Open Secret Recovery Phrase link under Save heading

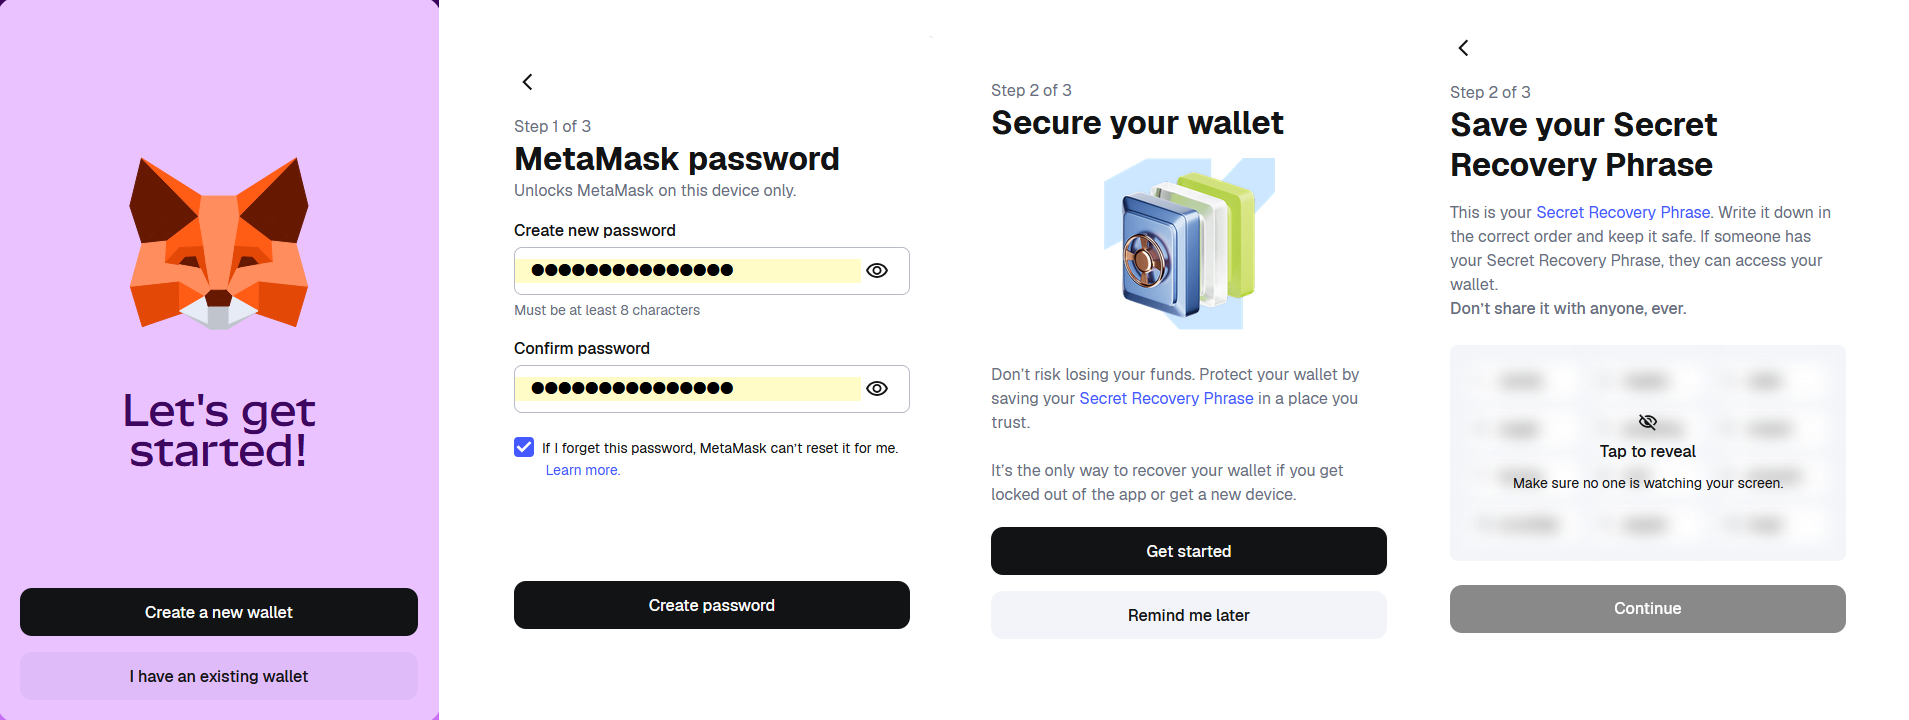[x=1622, y=212]
